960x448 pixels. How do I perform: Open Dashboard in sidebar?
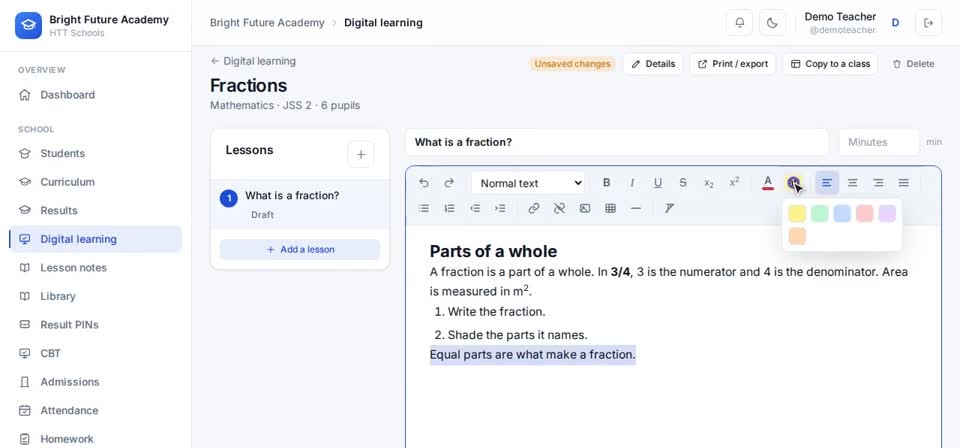[x=96, y=95]
